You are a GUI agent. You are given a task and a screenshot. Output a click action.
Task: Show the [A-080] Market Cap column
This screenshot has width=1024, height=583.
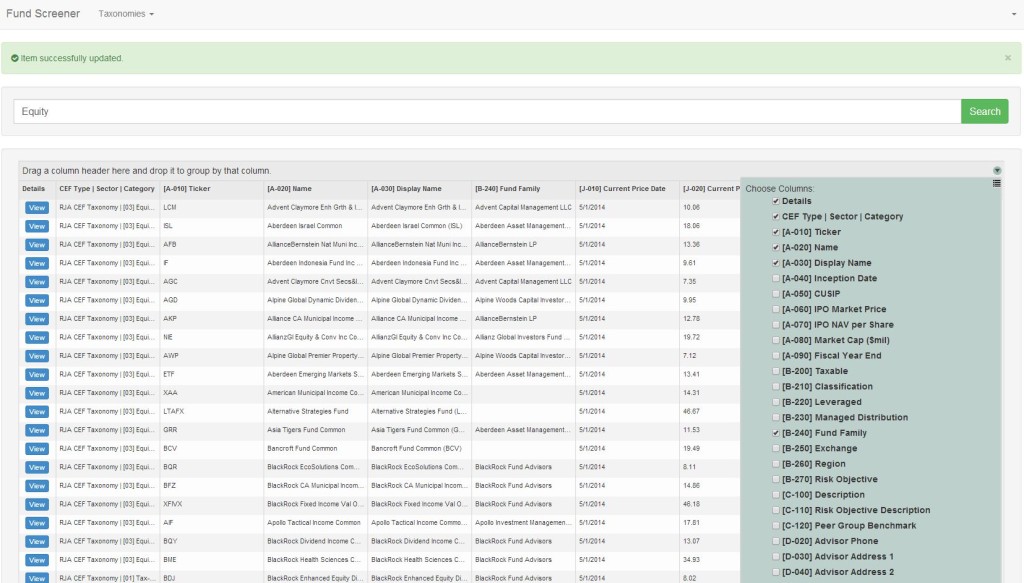[x=776, y=340]
